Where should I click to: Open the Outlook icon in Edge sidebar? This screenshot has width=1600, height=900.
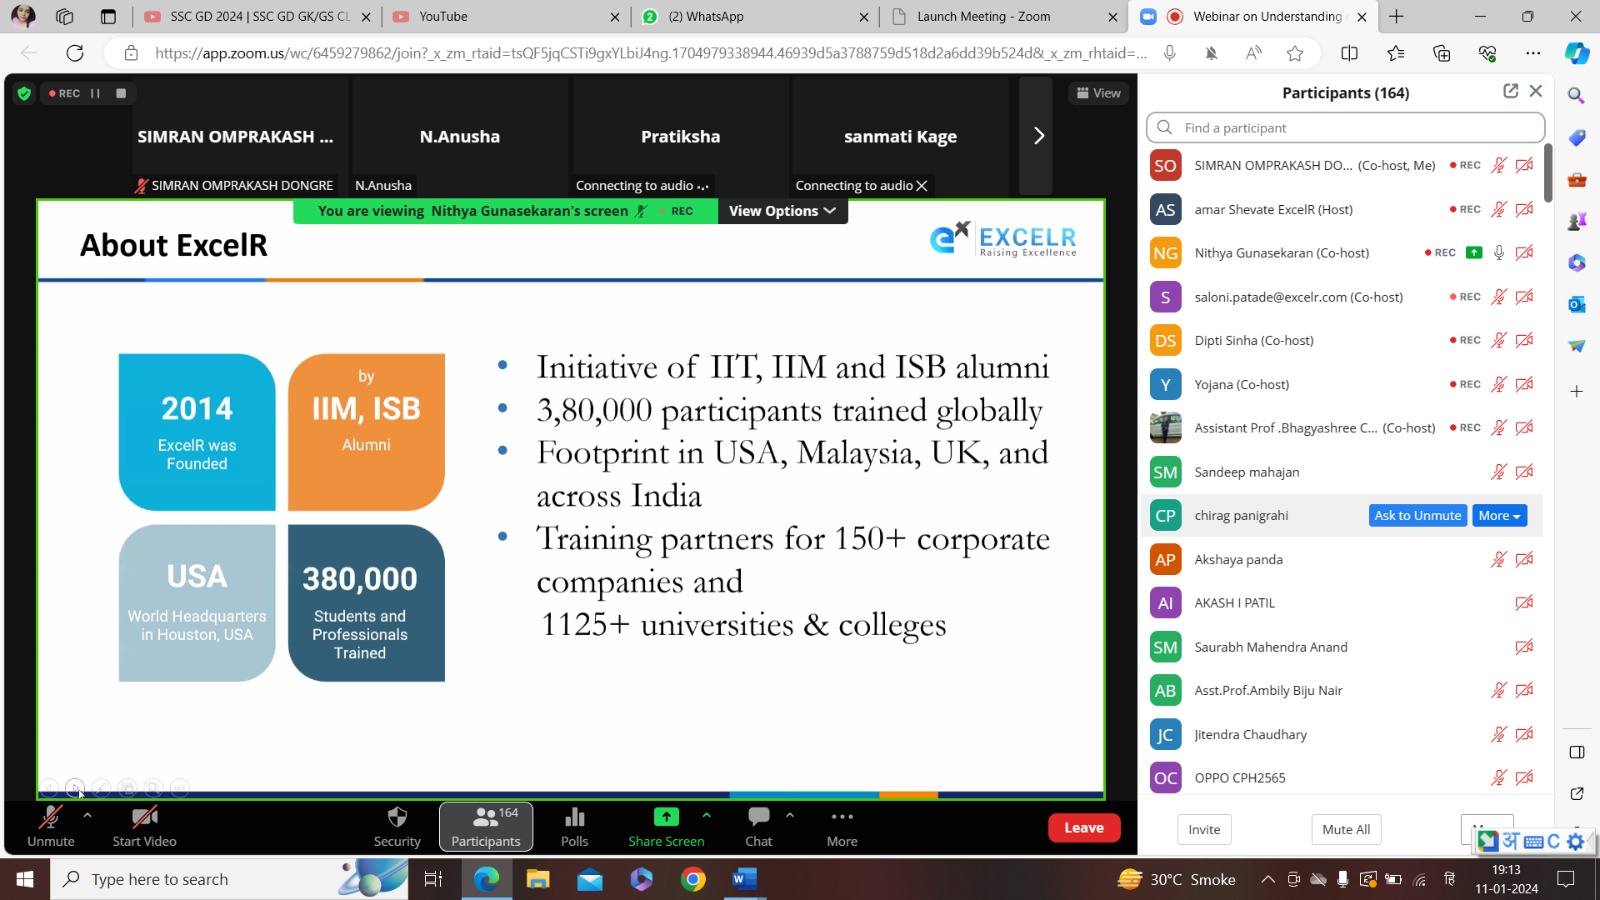tap(1576, 304)
